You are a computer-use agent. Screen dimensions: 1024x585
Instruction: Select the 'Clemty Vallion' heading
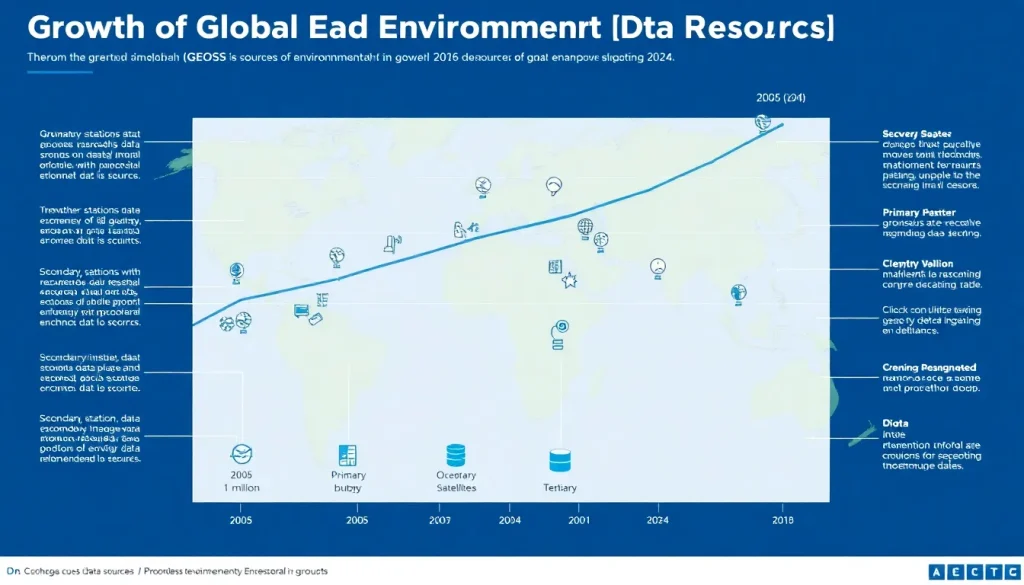pyautogui.click(x=917, y=264)
